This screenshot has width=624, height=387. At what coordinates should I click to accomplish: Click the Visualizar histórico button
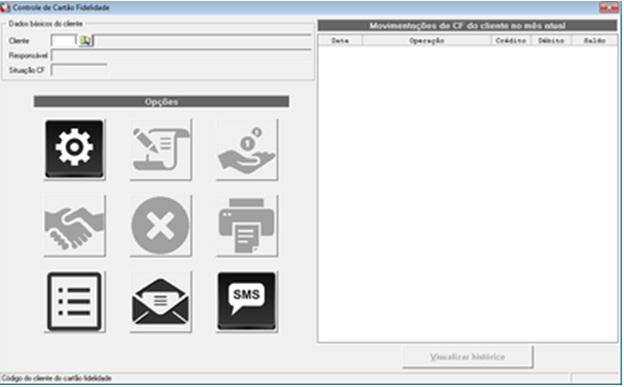point(468,357)
